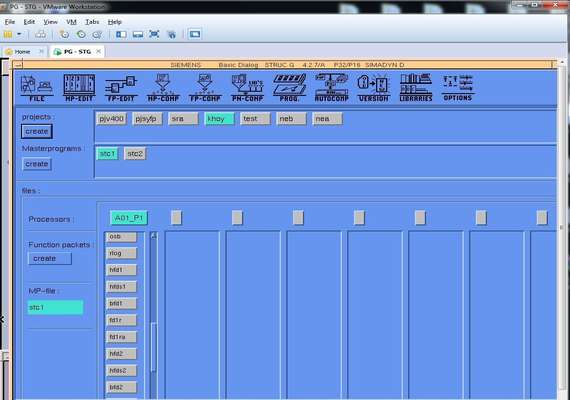The image size is (570, 400).
Task: Select function packet bfd1
Action: [x=121, y=304]
